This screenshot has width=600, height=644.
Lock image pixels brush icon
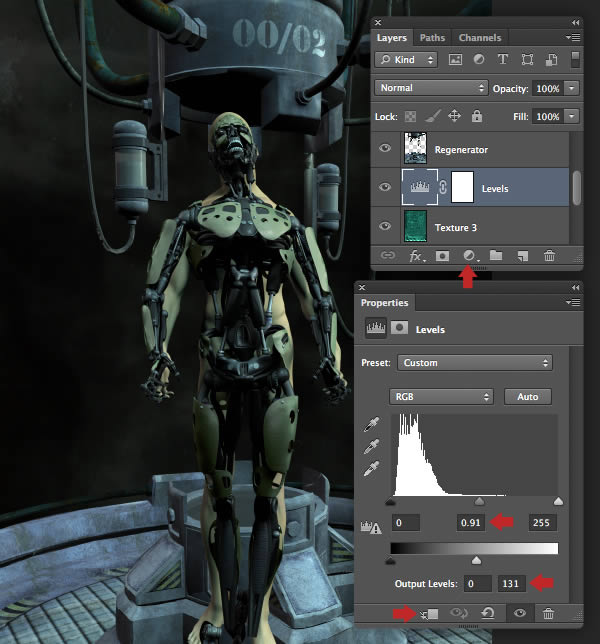[x=432, y=116]
